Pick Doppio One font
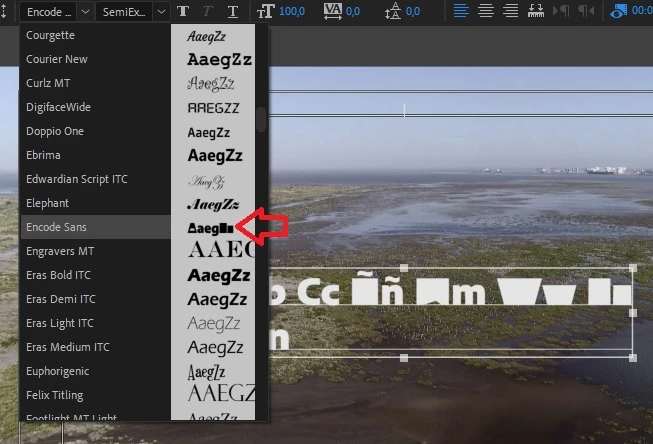This screenshot has width=653, height=444. tap(95, 131)
